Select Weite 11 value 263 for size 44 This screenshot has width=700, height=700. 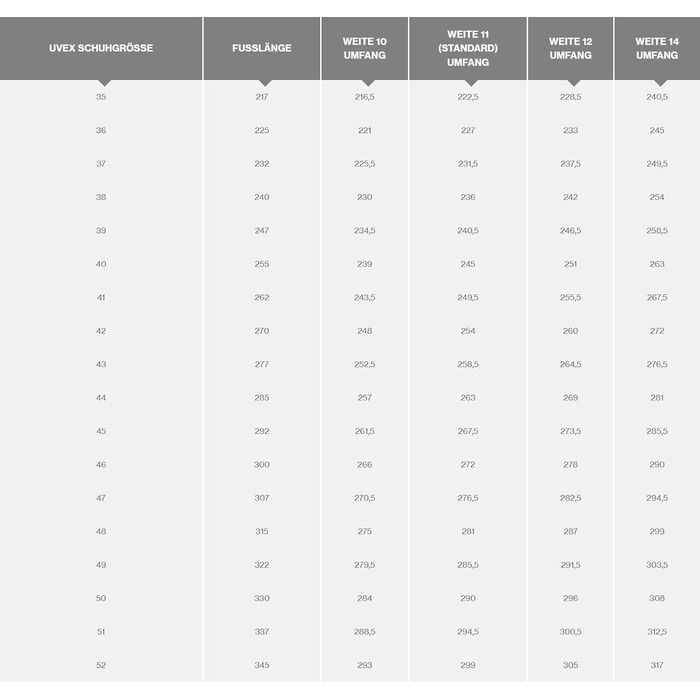(x=468, y=398)
